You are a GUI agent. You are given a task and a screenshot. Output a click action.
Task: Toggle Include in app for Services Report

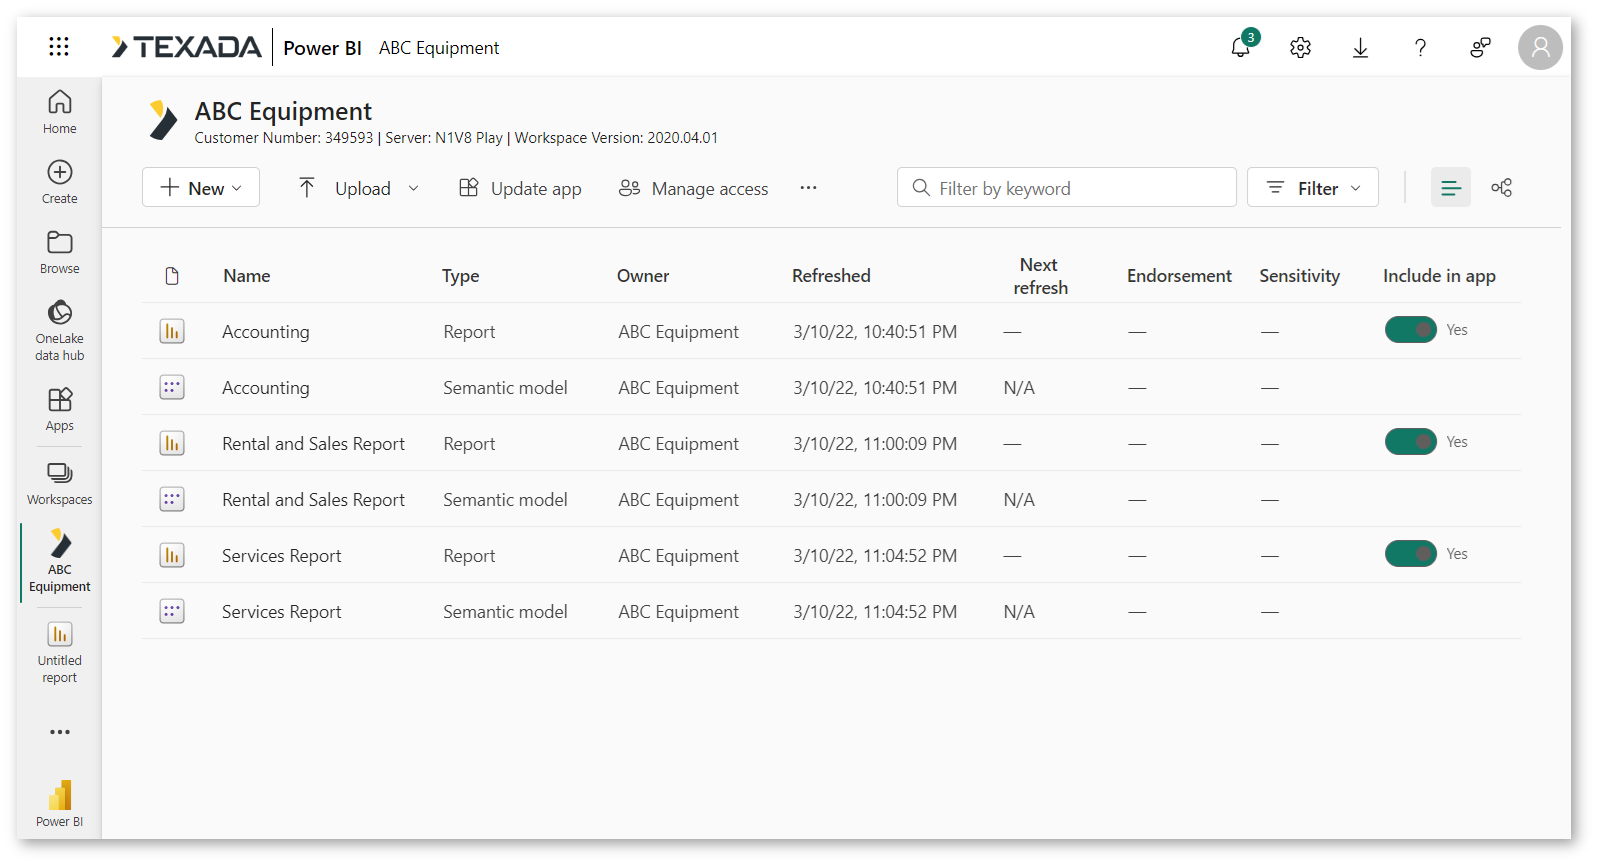coord(1411,554)
